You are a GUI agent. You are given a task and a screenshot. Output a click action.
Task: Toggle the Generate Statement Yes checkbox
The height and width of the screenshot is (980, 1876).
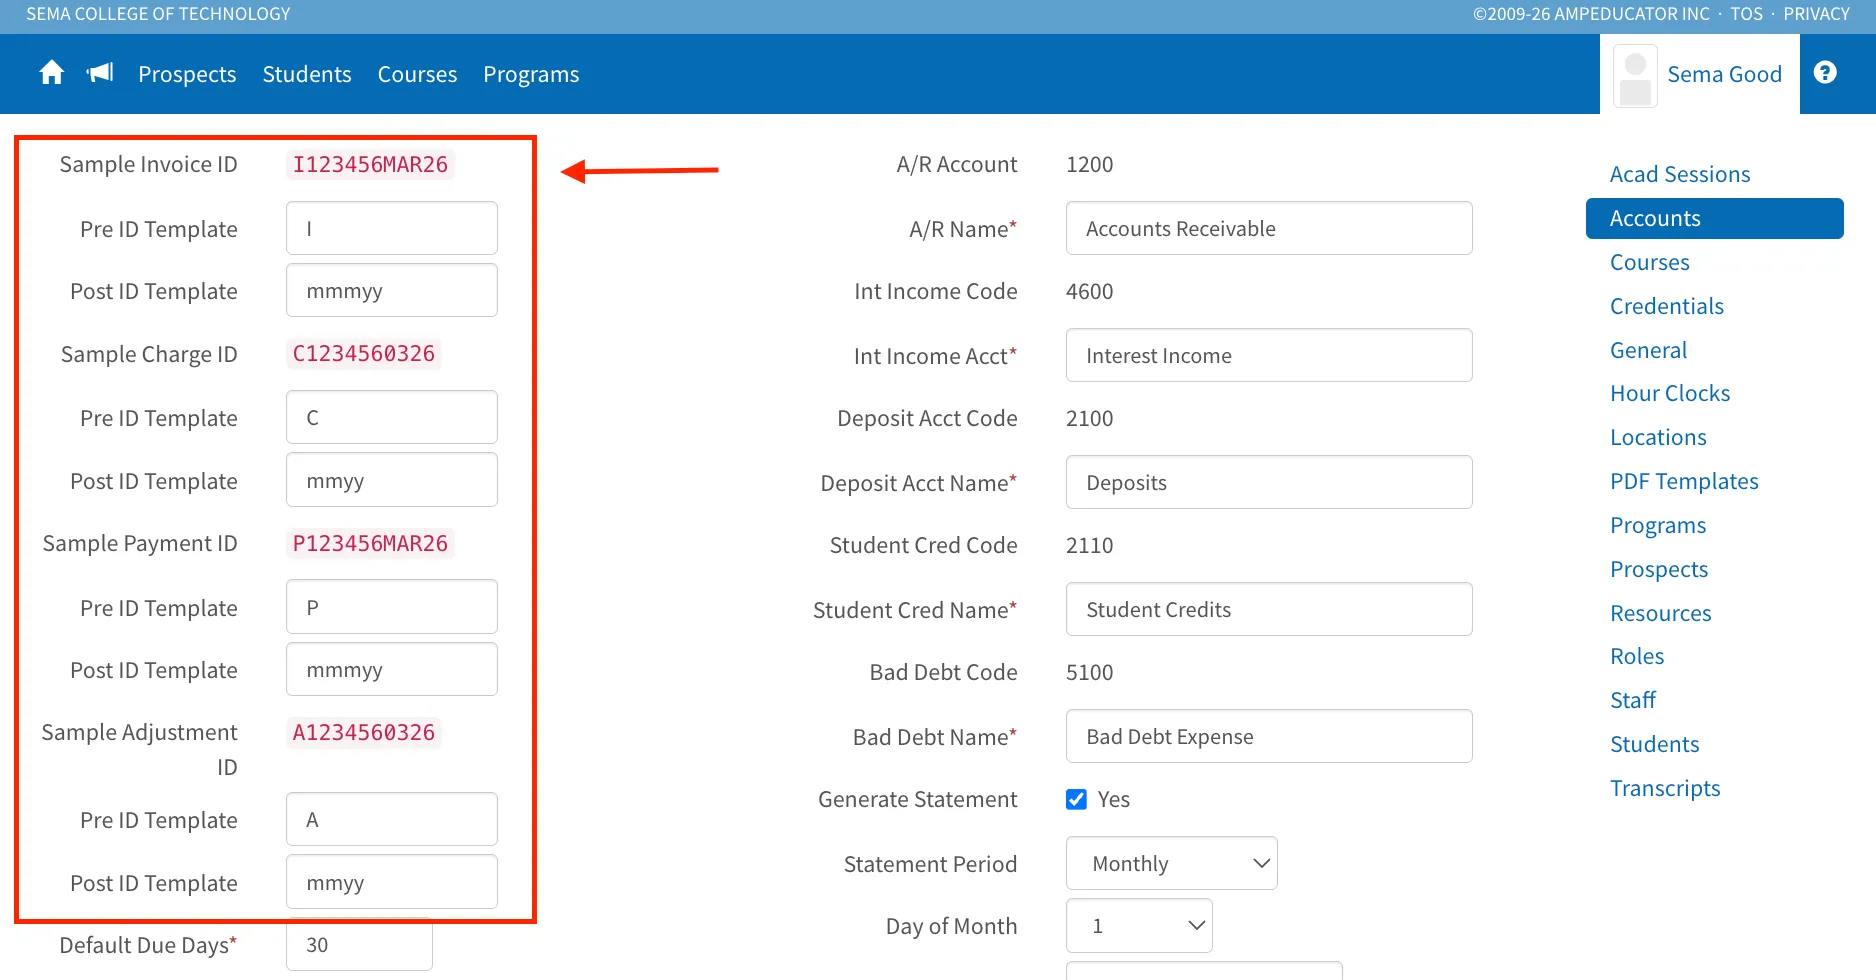tap(1076, 799)
